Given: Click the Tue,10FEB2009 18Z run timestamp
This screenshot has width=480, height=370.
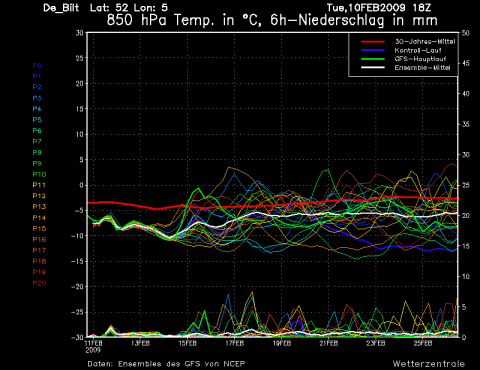Looking at the screenshot, I should 379,8.
